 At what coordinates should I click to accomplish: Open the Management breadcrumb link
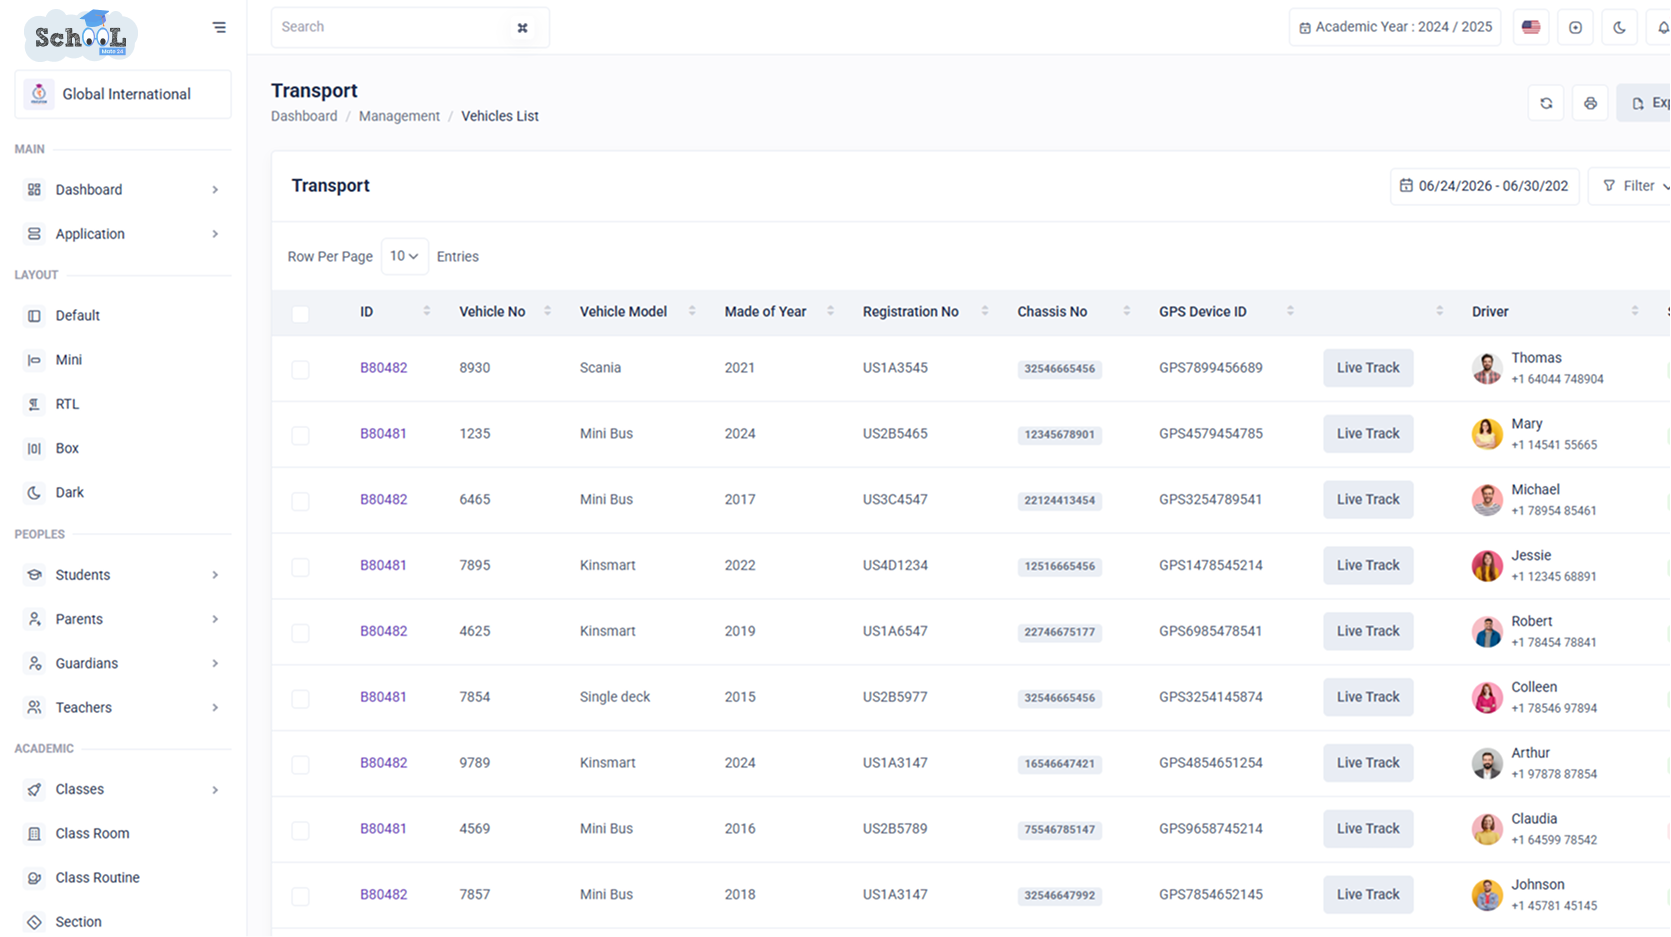399,116
